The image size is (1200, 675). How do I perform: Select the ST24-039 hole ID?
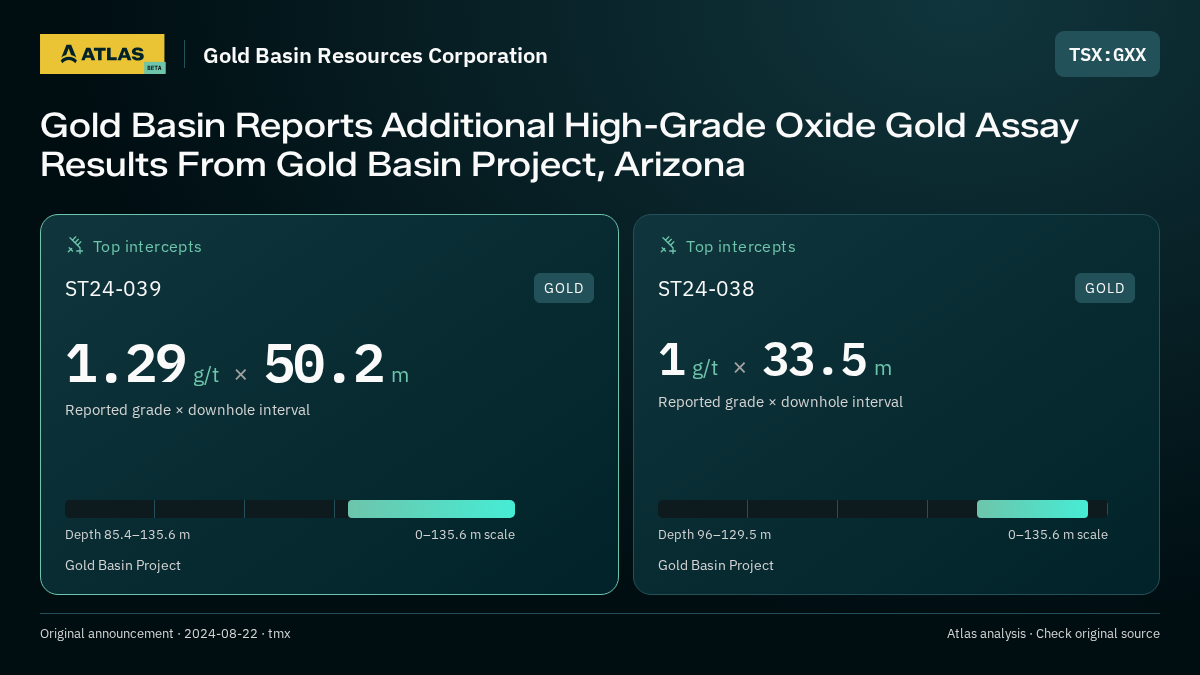[113, 289]
